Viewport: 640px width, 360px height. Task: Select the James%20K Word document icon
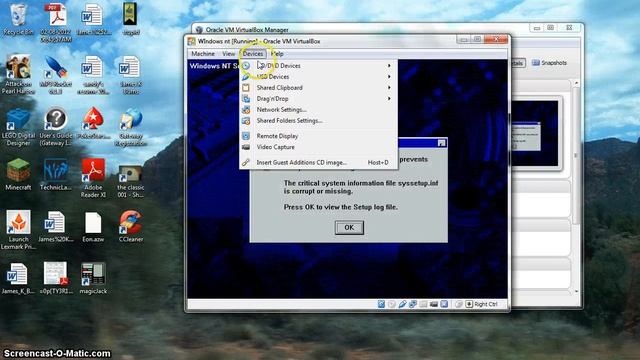pyautogui.click(x=56, y=227)
